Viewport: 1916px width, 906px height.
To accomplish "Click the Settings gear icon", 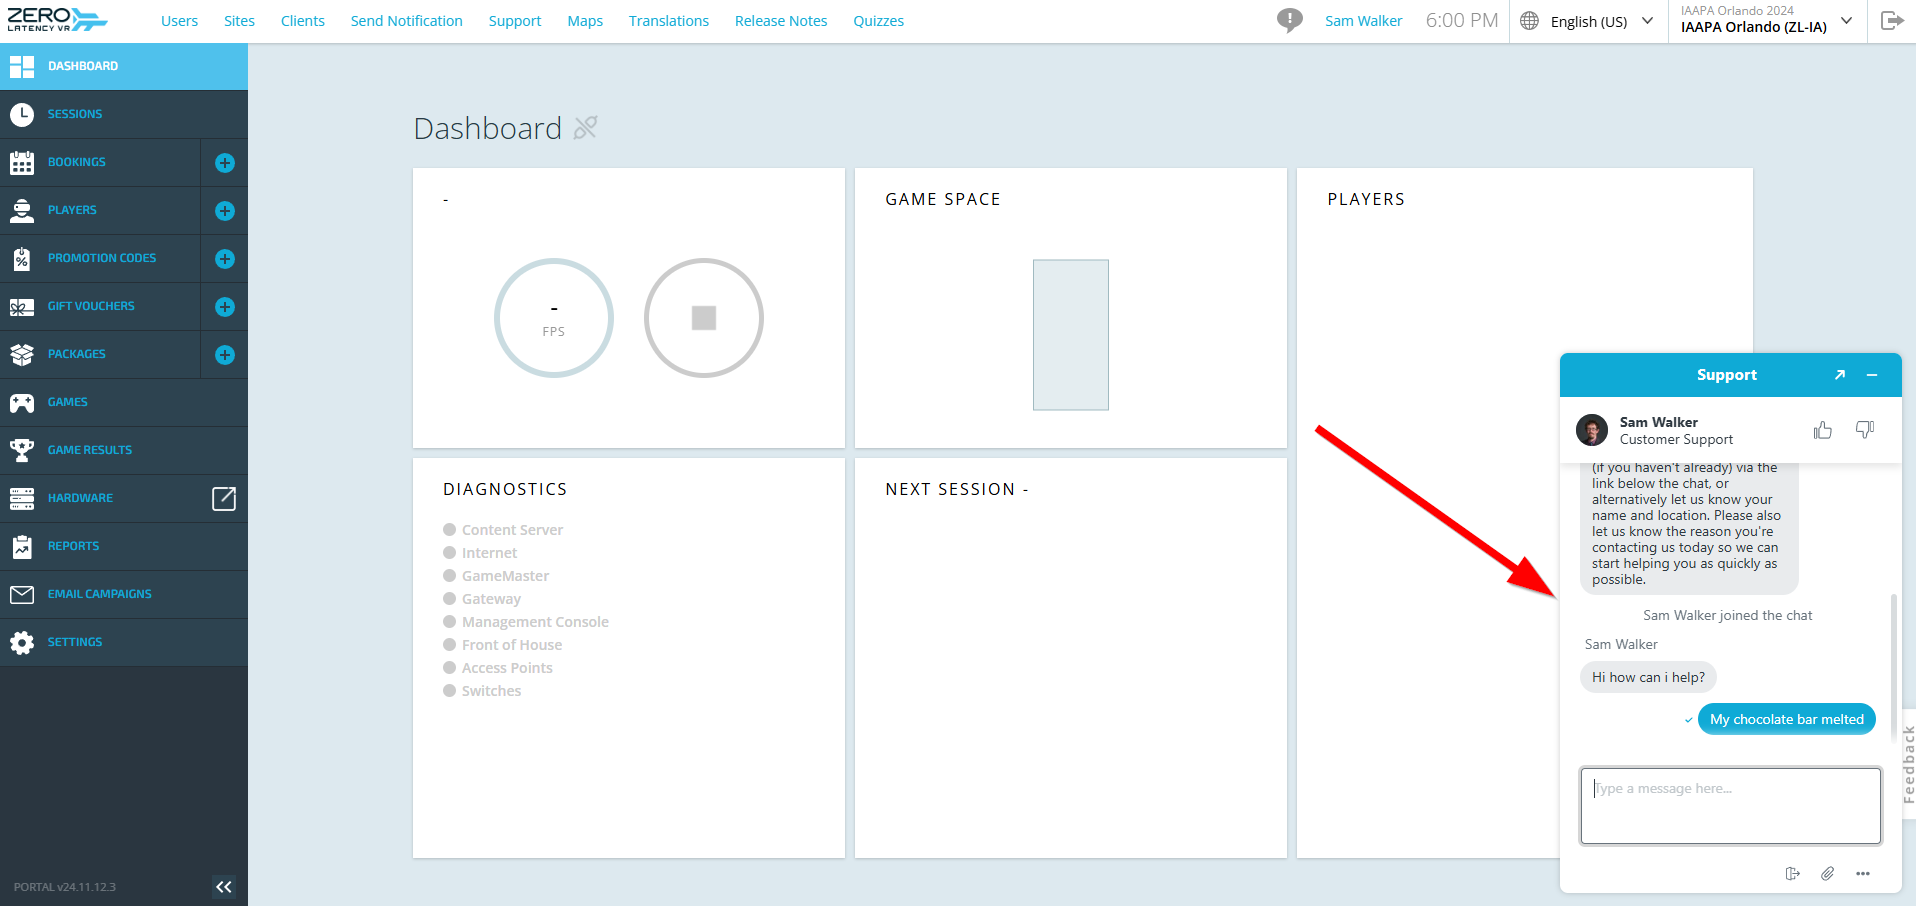I will [x=22, y=642].
